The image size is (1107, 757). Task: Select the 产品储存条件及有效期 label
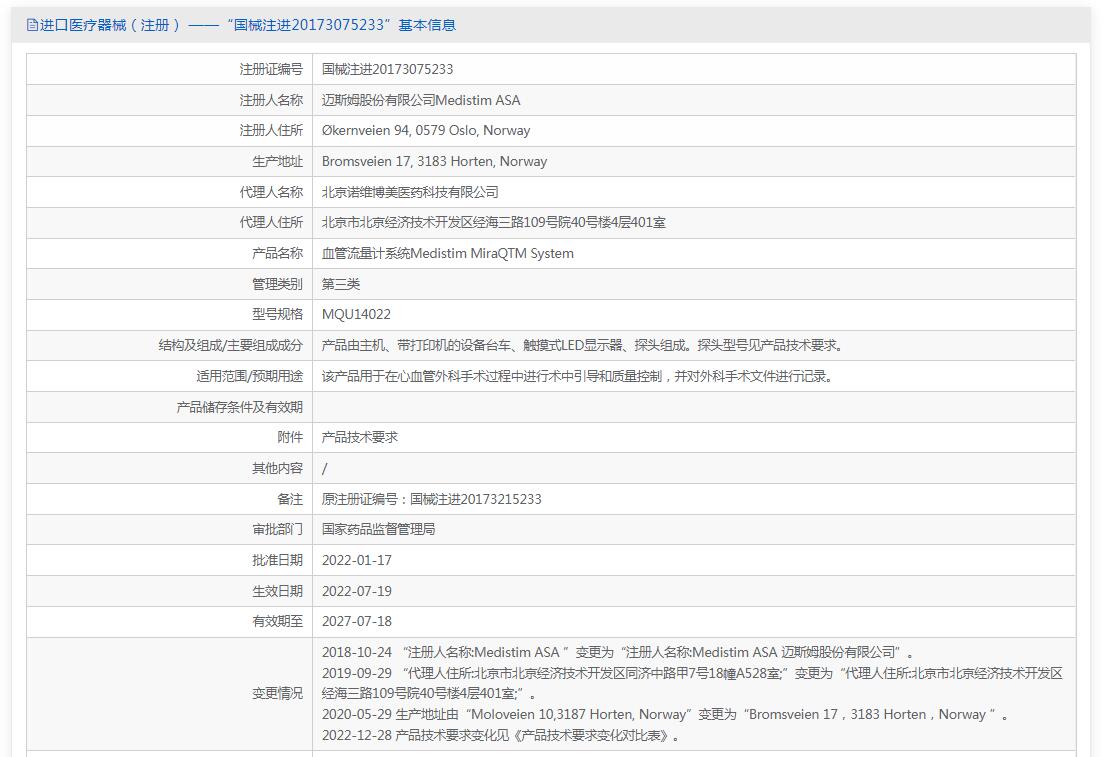[239, 407]
